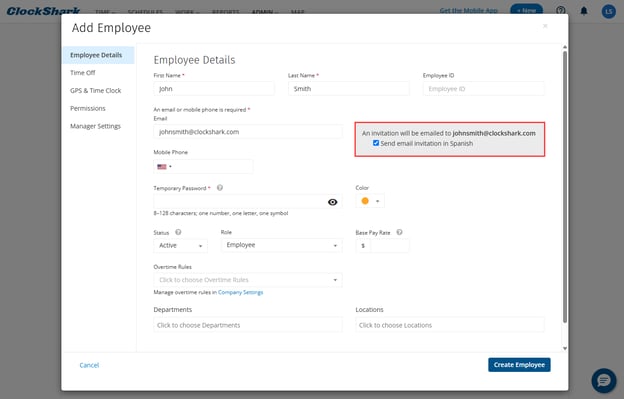The width and height of the screenshot is (624, 399).
Task: Click the Departments chooser field
Action: point(248,325)
